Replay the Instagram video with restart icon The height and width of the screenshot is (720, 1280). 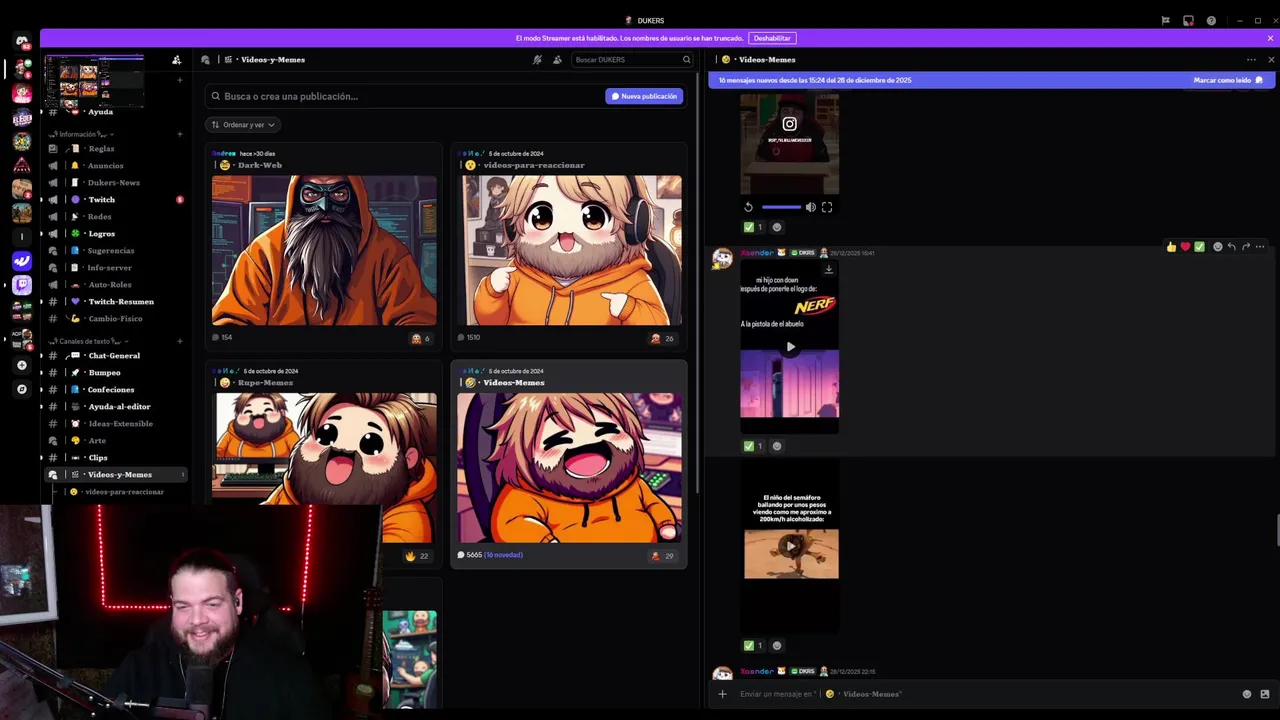748,207
